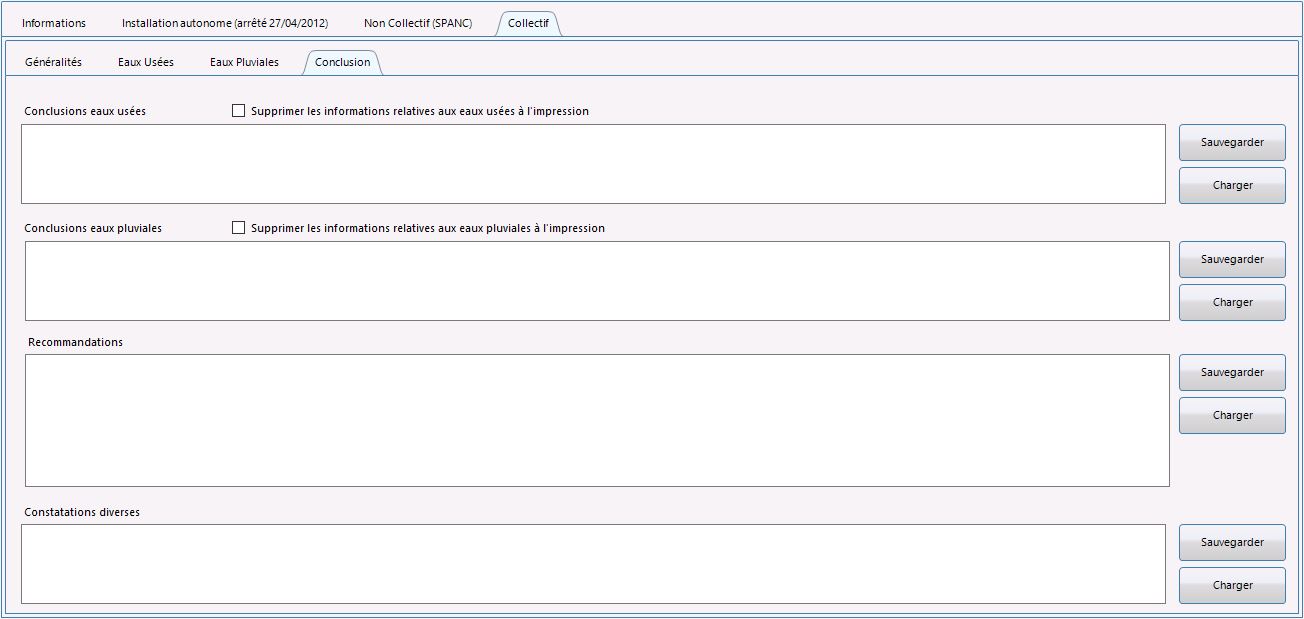Click Sauvegarder for Constatations diverses
The image size is (1304, 619).
(x=1232, y=542)
